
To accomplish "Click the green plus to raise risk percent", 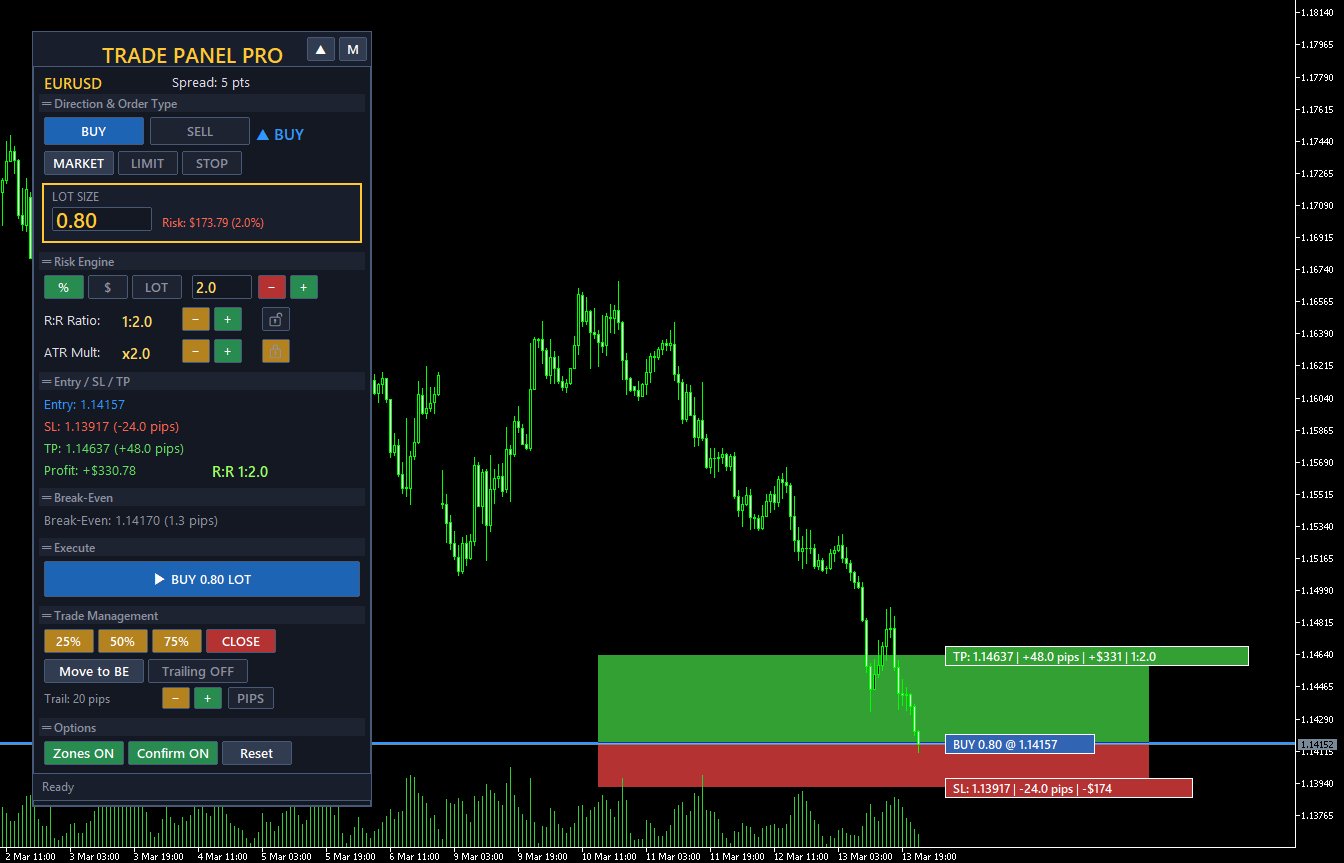I will pyautogui.click(x=303, y=287).
